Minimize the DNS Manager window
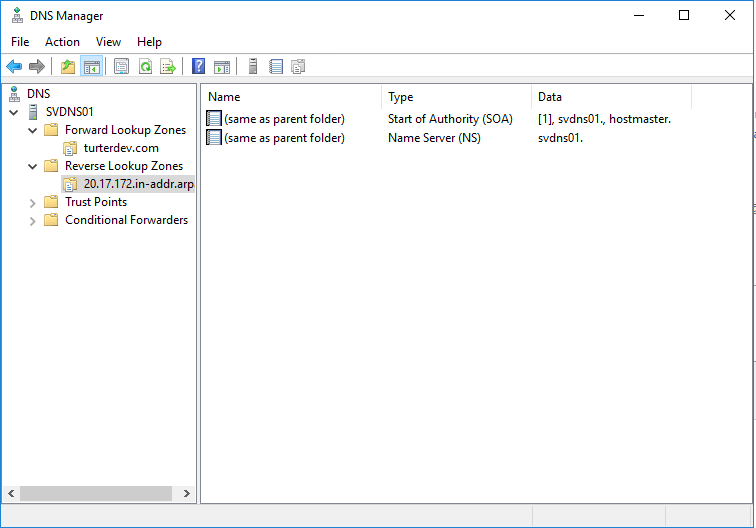This screenshot has height=528, width=756. (x=639, y=15)
